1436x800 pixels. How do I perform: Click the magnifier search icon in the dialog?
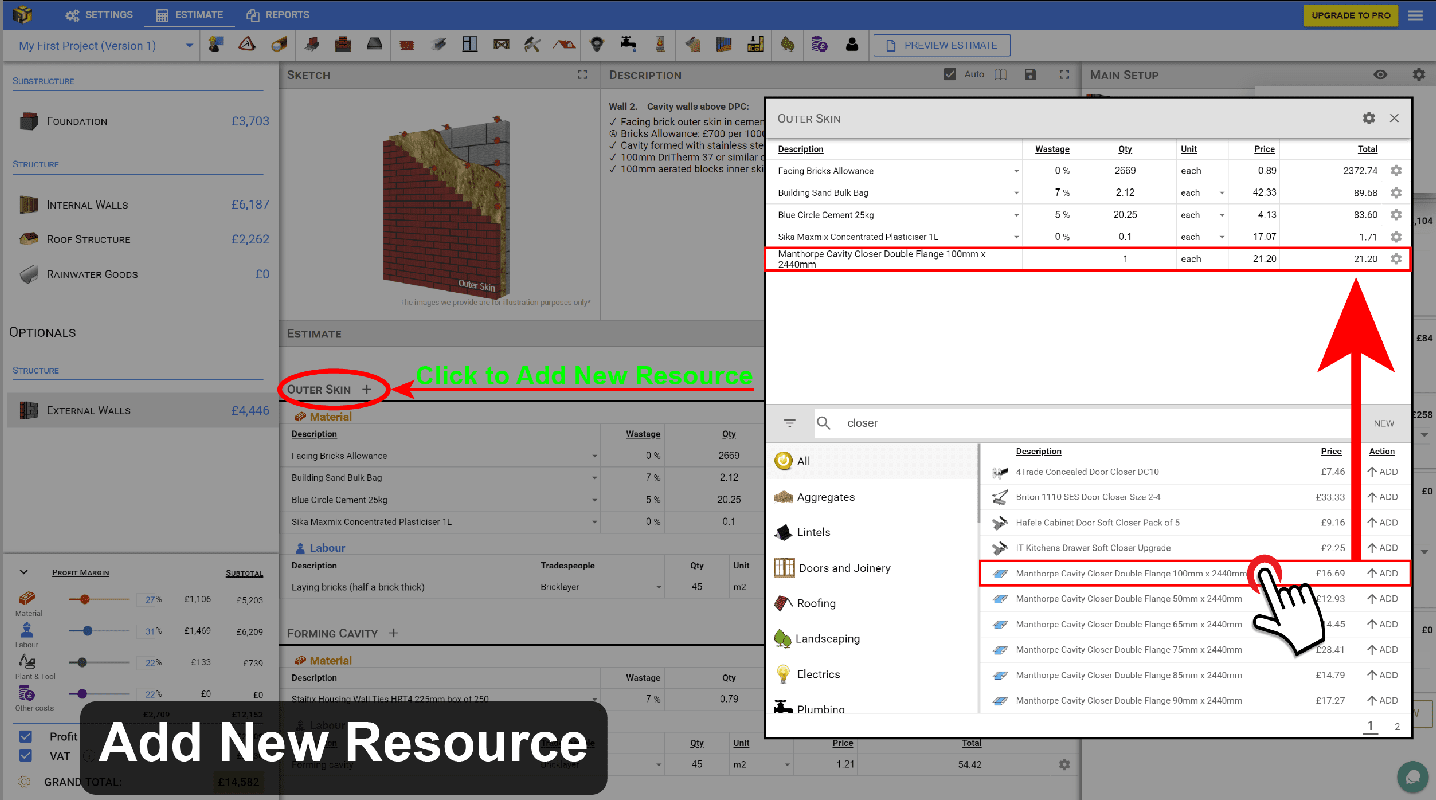pyautogui.click(x=824, y=423)
